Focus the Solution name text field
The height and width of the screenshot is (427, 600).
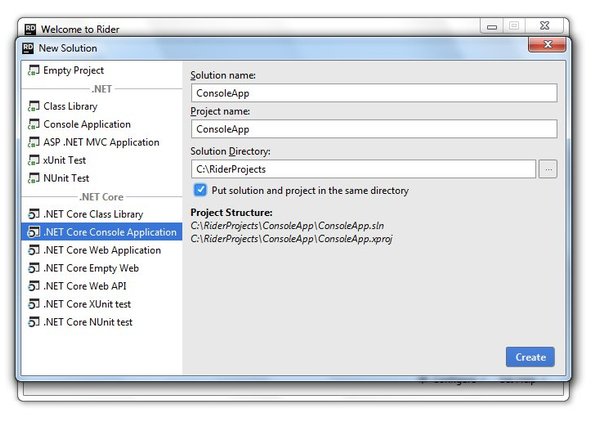coord(373,93)
